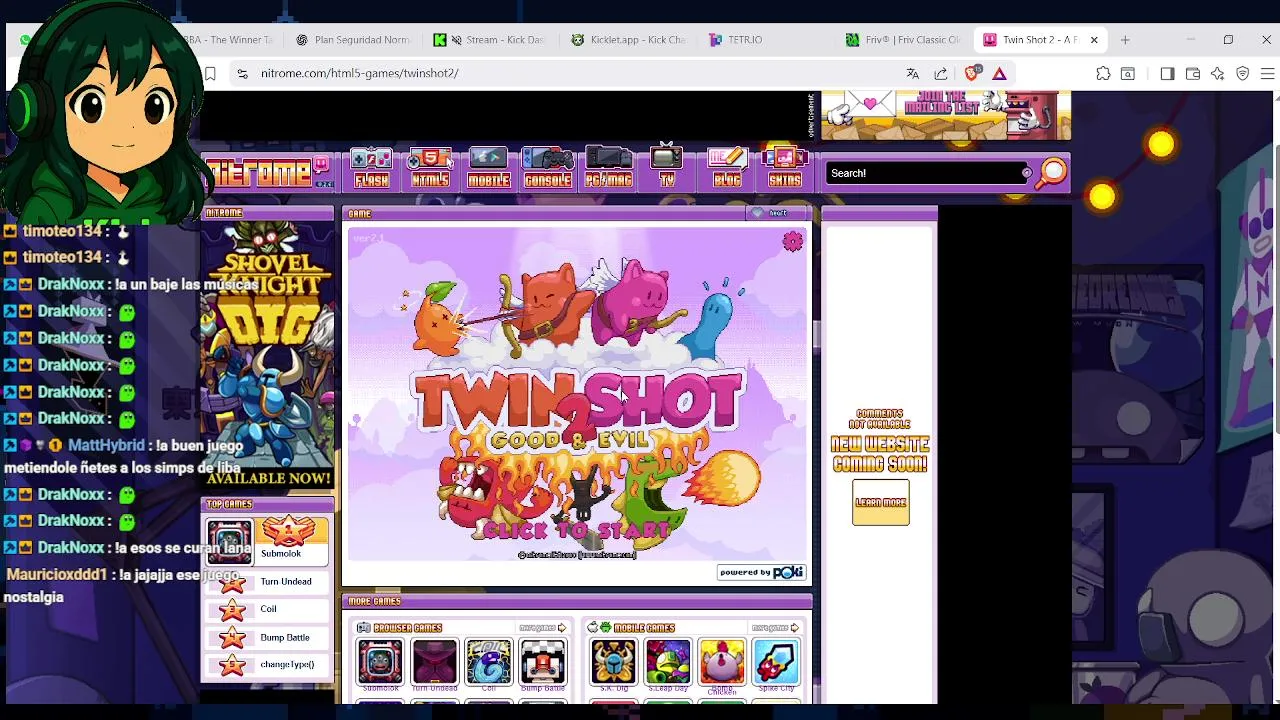The image size is (1280, 720).
Task: Click the Nitrome logo
Action: coord(267,173)
